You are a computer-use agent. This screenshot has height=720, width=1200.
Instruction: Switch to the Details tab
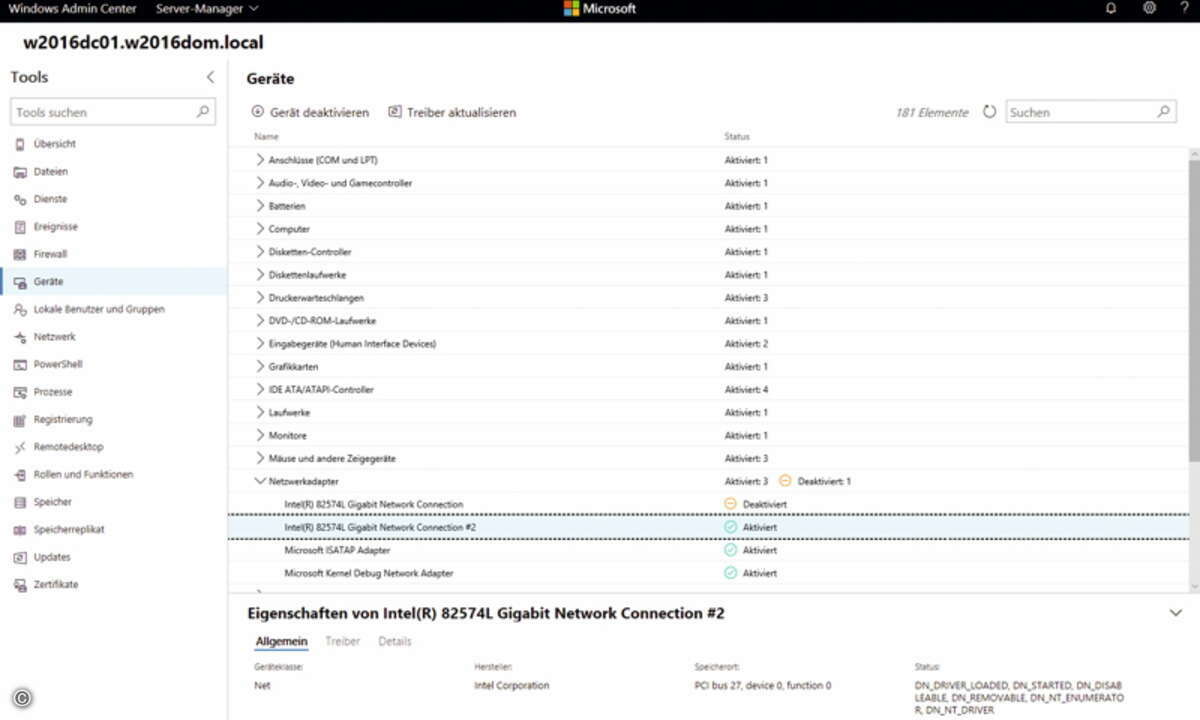click(395, 642)
